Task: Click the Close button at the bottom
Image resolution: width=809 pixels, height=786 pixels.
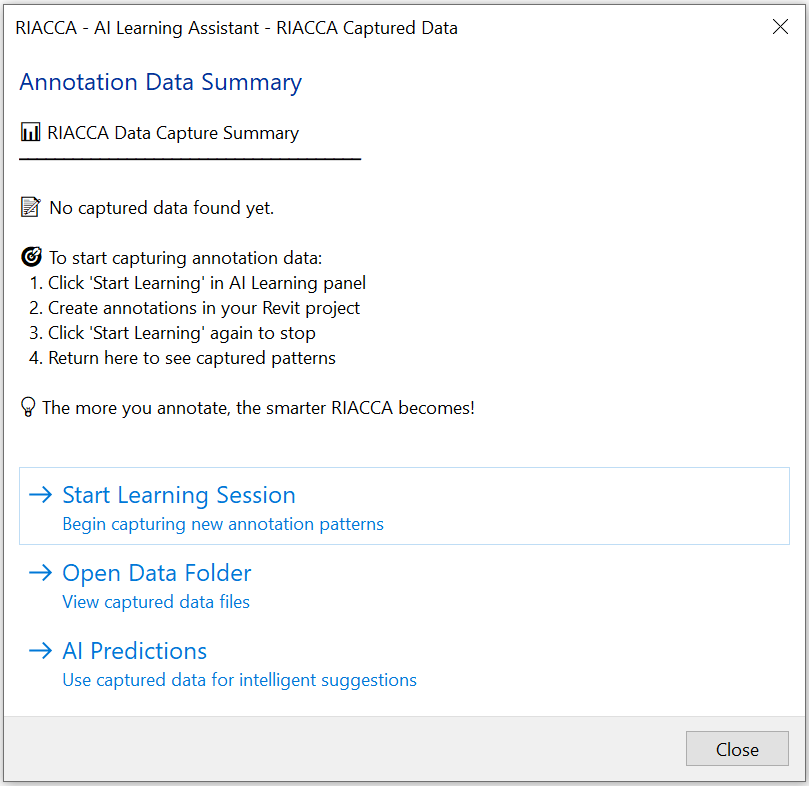Action: 737,748
